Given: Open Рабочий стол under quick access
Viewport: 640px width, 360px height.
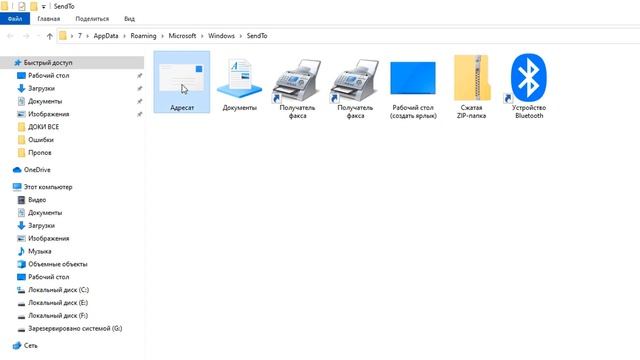Looking at the screenshot, I should 48,76.
